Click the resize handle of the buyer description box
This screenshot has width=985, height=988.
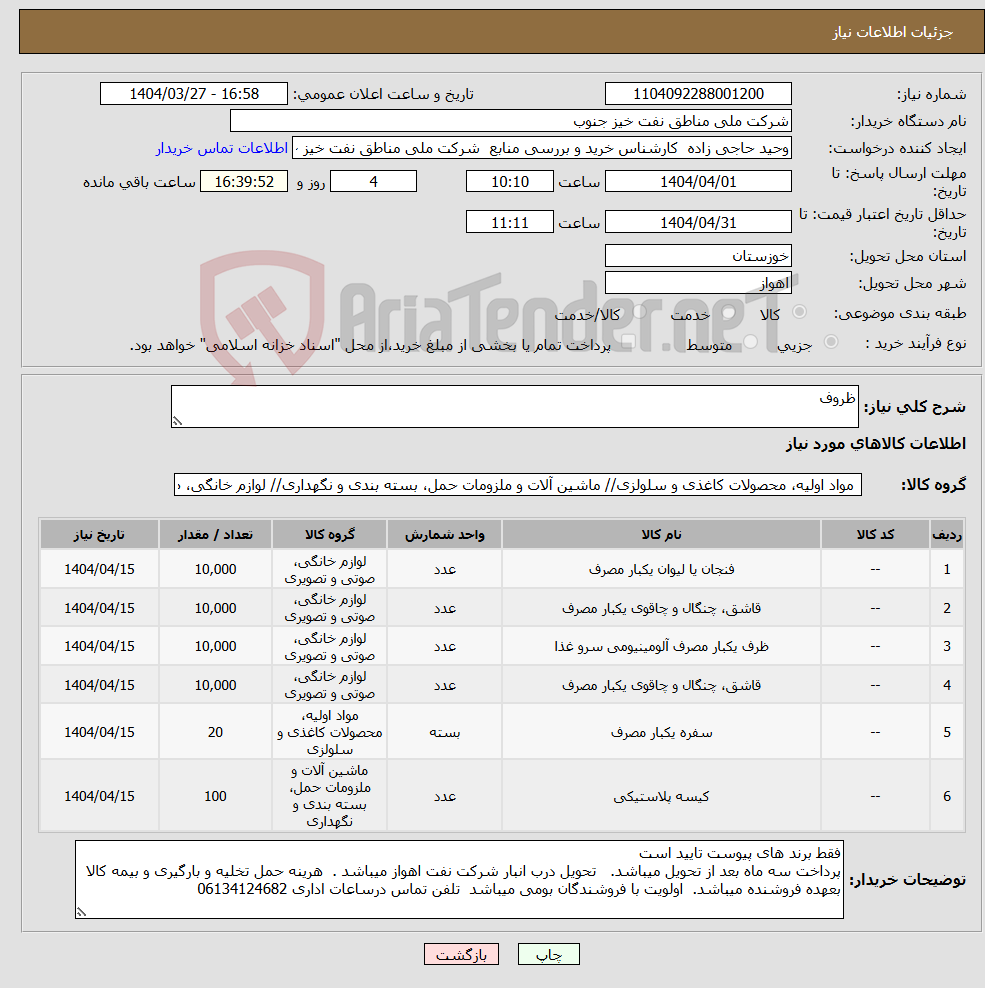tap(82, 913)
